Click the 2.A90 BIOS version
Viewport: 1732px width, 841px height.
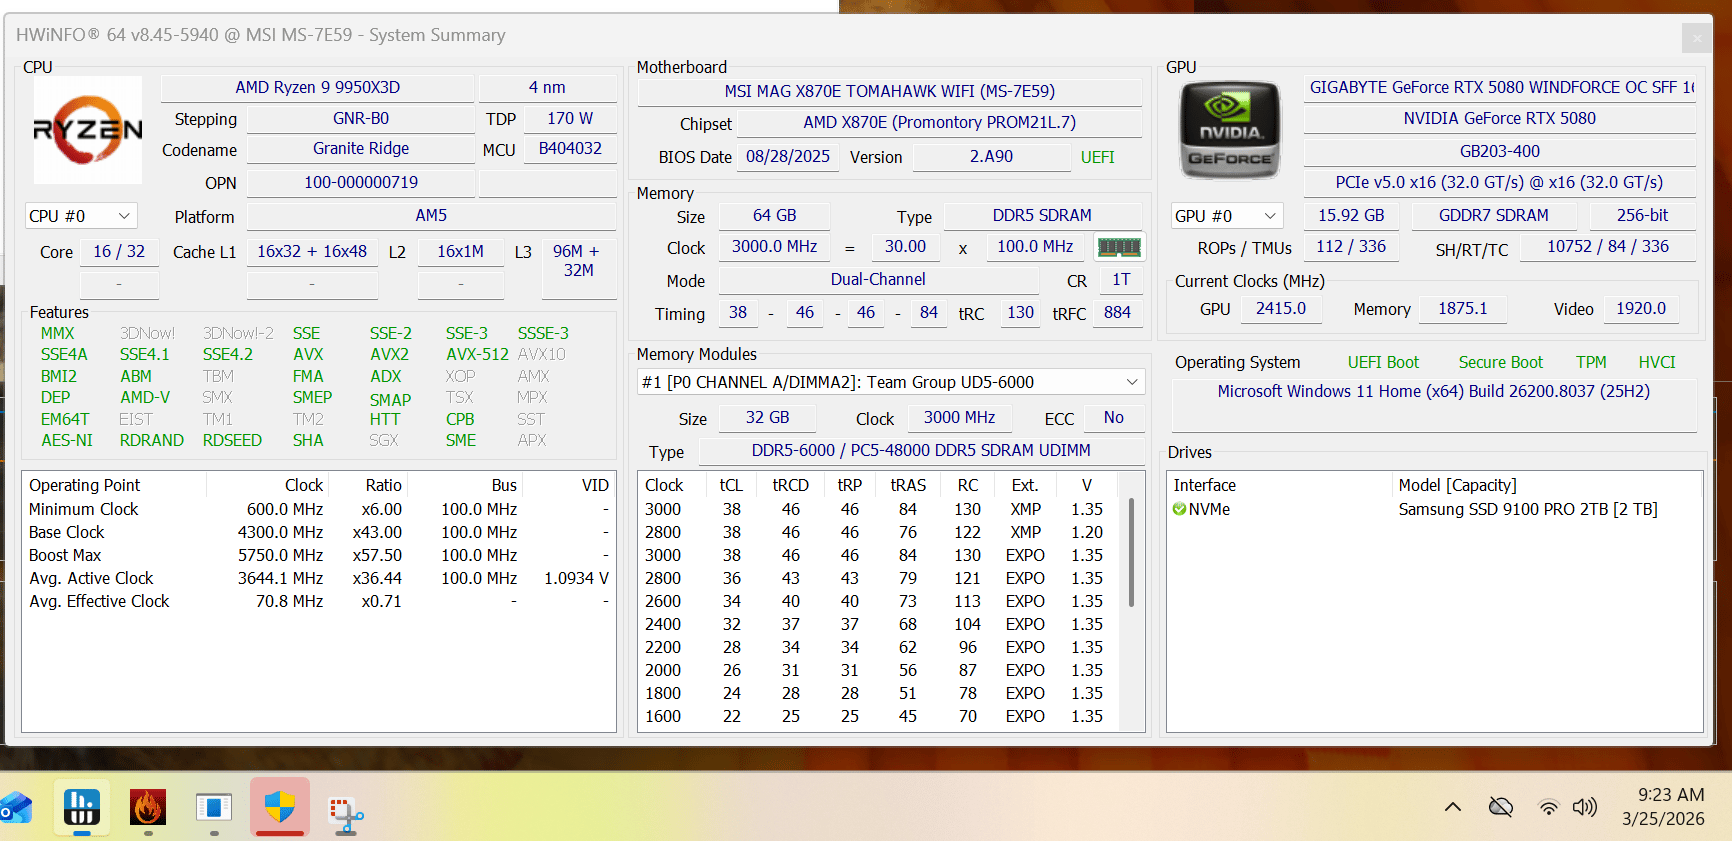[991, 157]
